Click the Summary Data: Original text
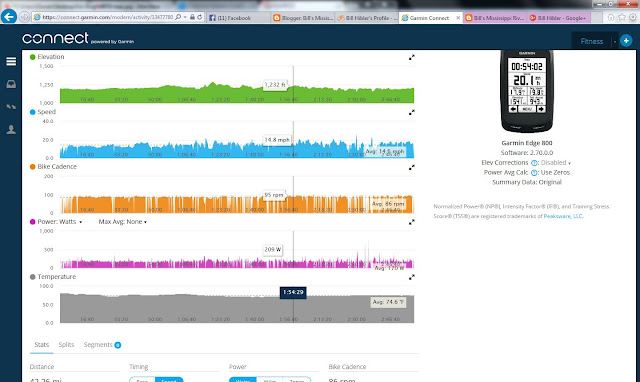Viewport: 640px width, 382px height. click(527, 182)
